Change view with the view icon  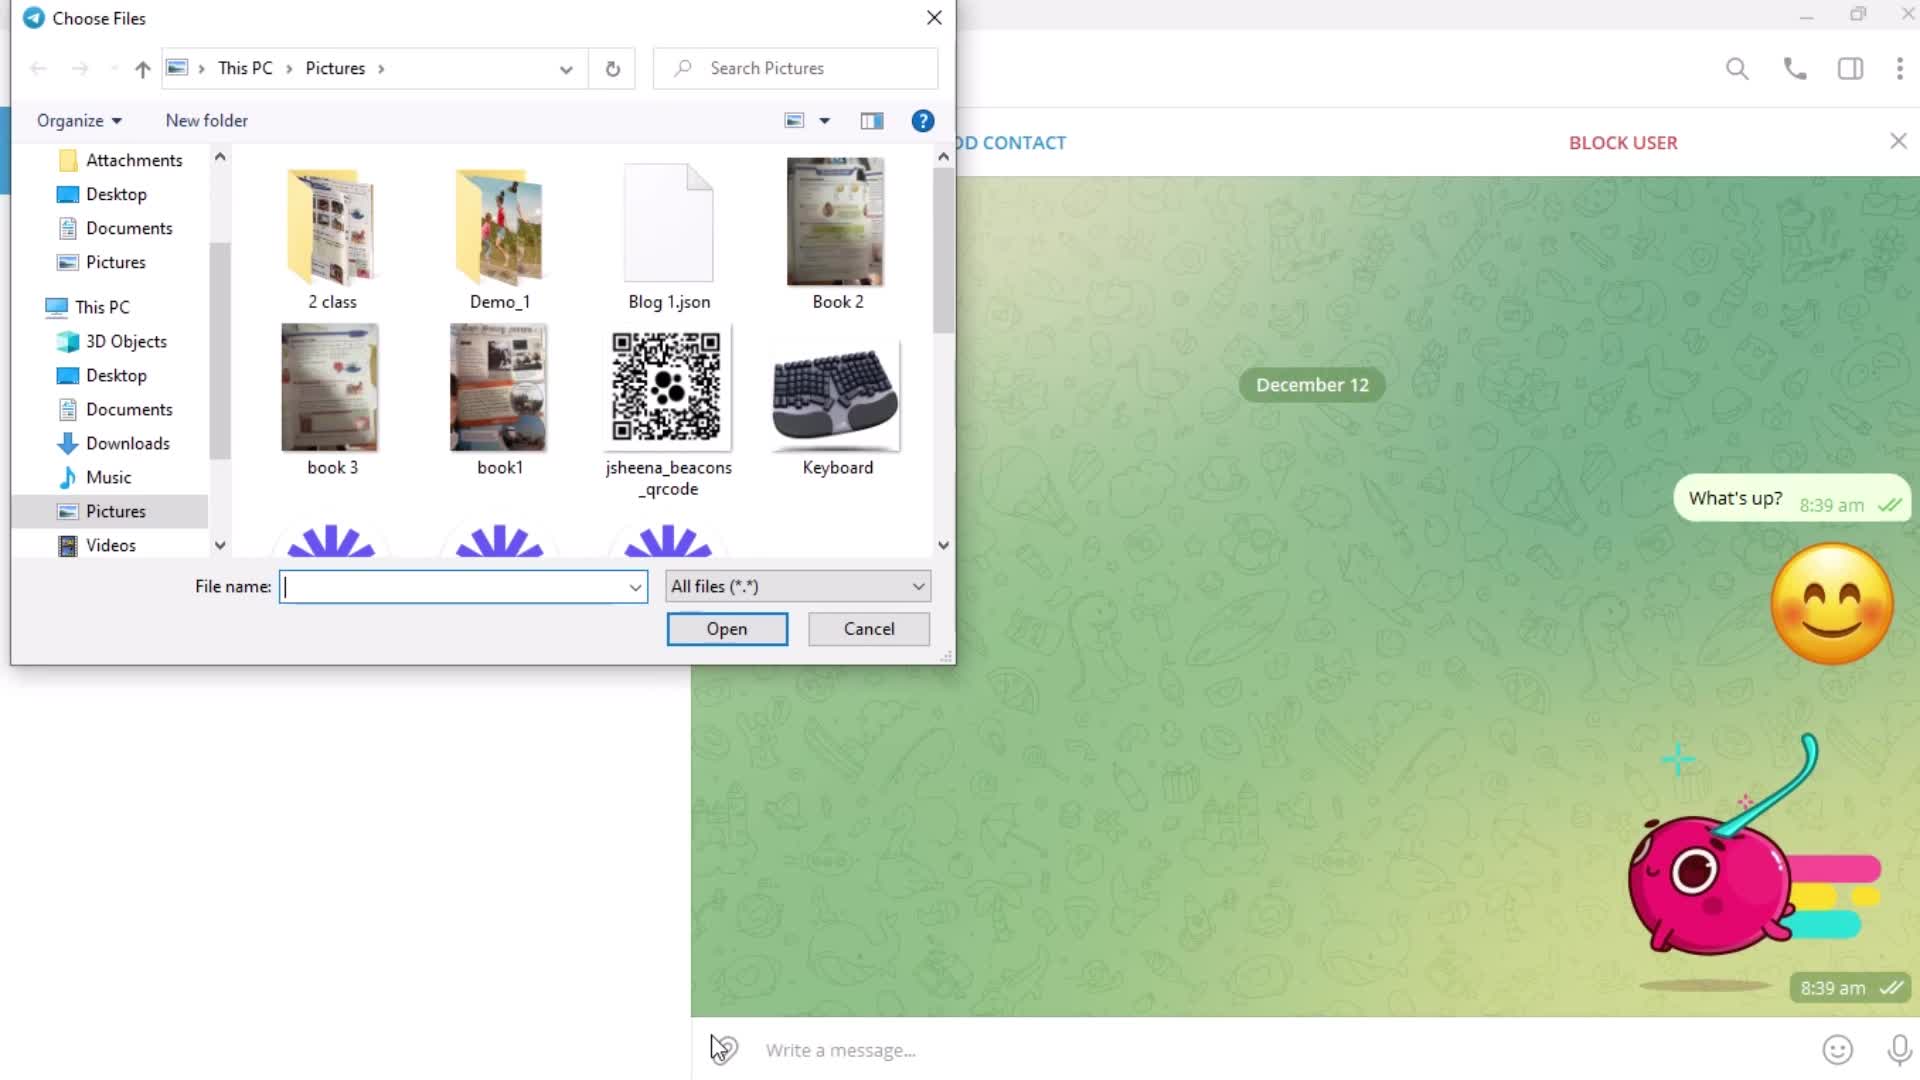[x=794, y=120]
